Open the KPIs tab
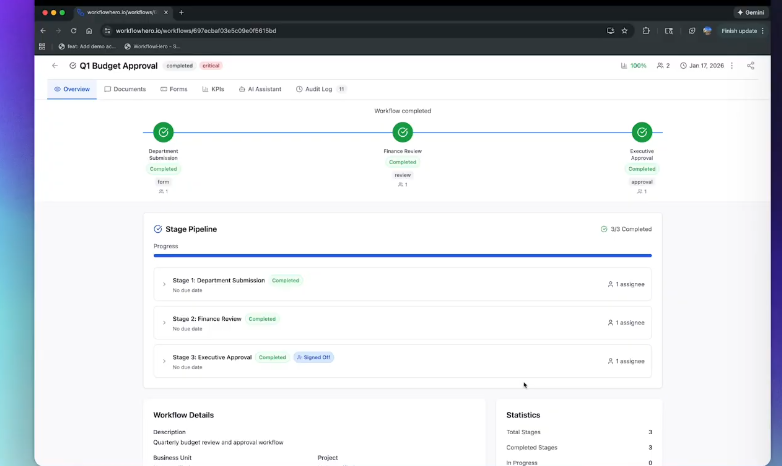 pos(213,89)
